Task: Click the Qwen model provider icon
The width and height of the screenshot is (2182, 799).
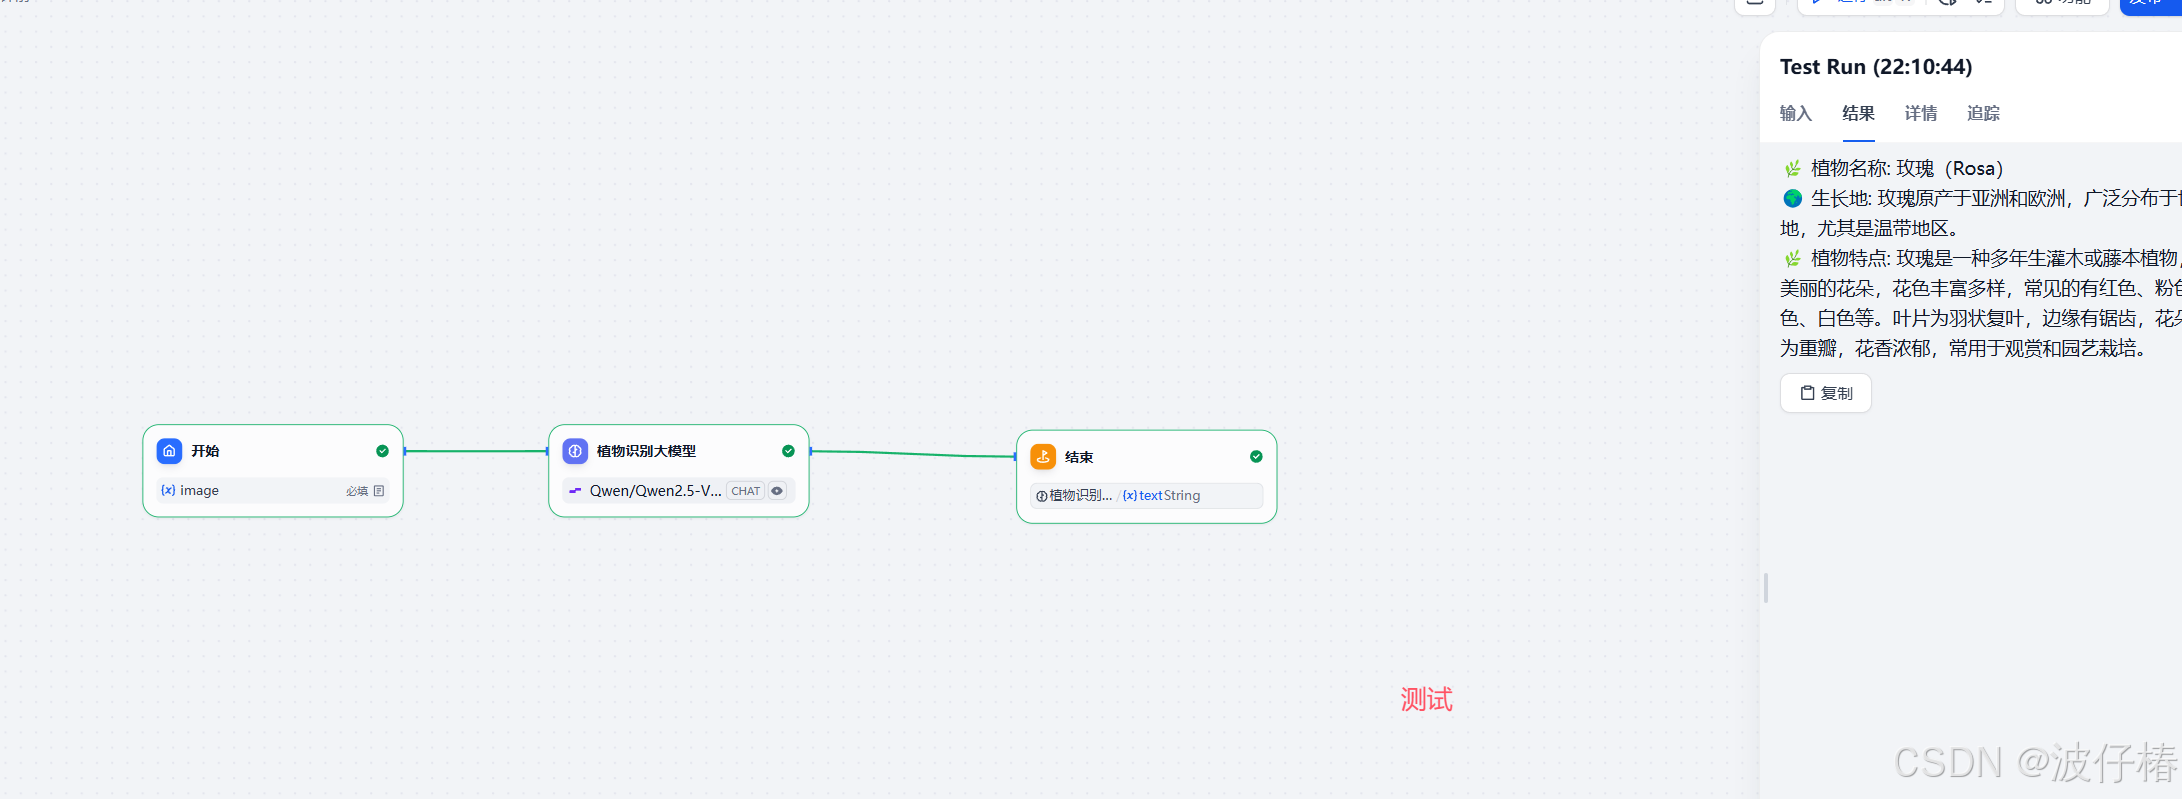Action: point(575,491)
